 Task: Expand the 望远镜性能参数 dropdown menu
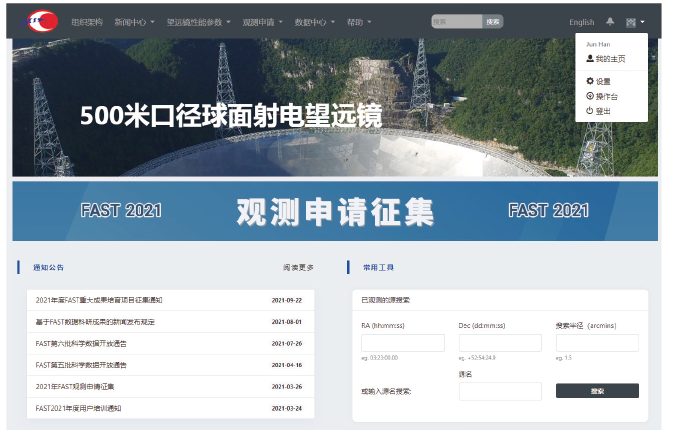tap(198, 22)
